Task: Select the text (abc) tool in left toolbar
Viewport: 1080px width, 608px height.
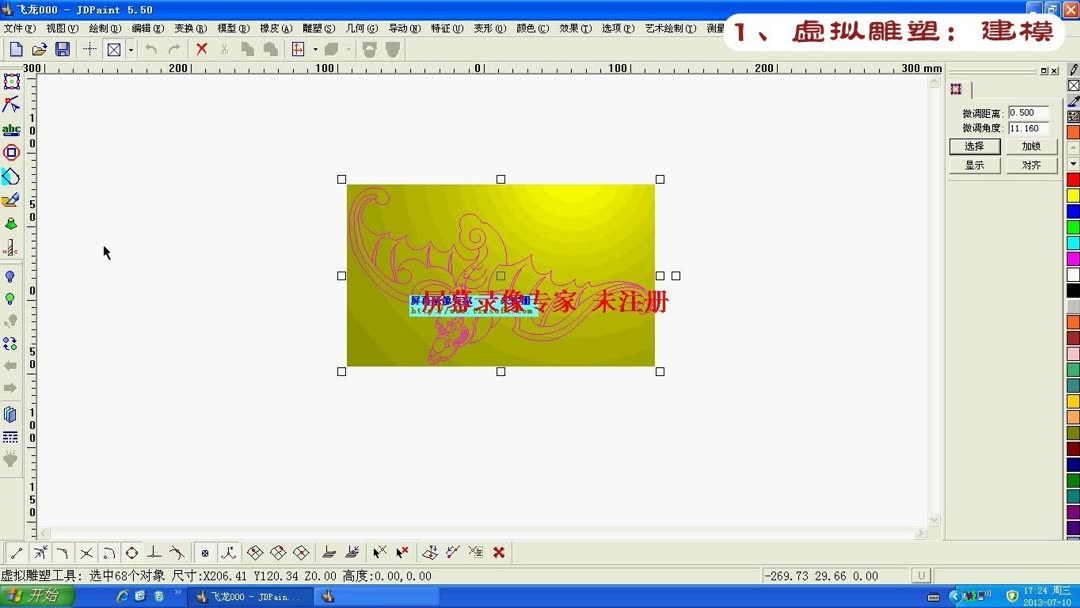Action: (12, 128)
